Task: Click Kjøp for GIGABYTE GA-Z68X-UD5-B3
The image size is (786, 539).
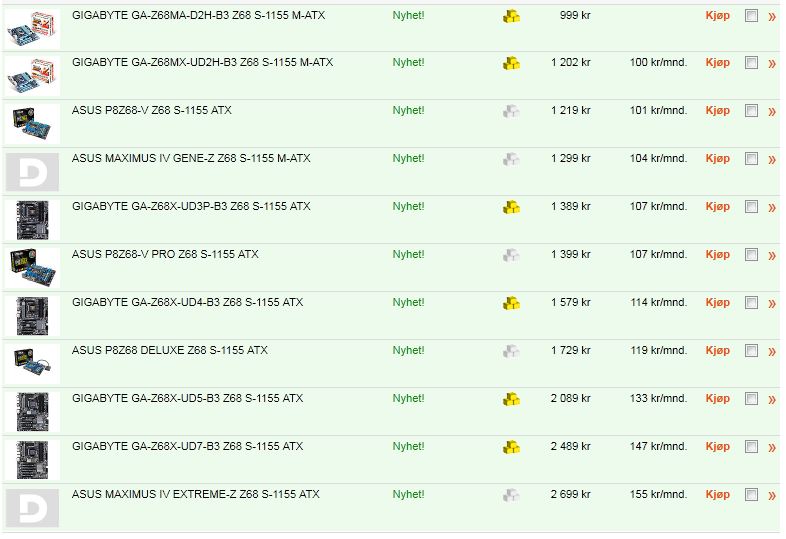Action: (717, 399)
